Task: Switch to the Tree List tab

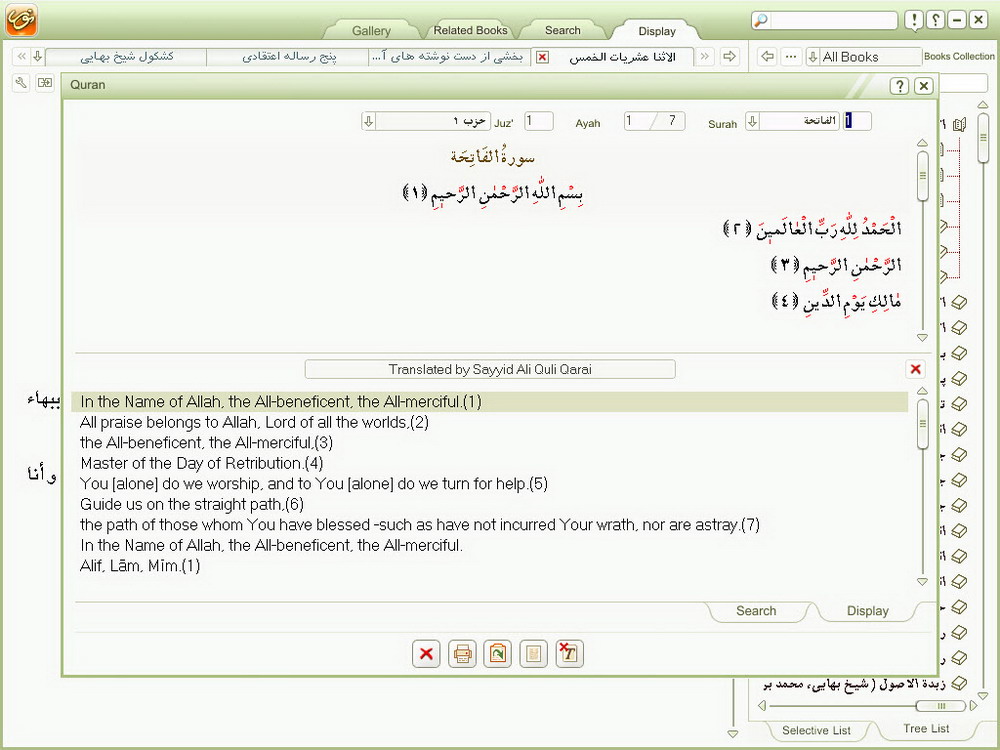Action: tap(926, 729)
